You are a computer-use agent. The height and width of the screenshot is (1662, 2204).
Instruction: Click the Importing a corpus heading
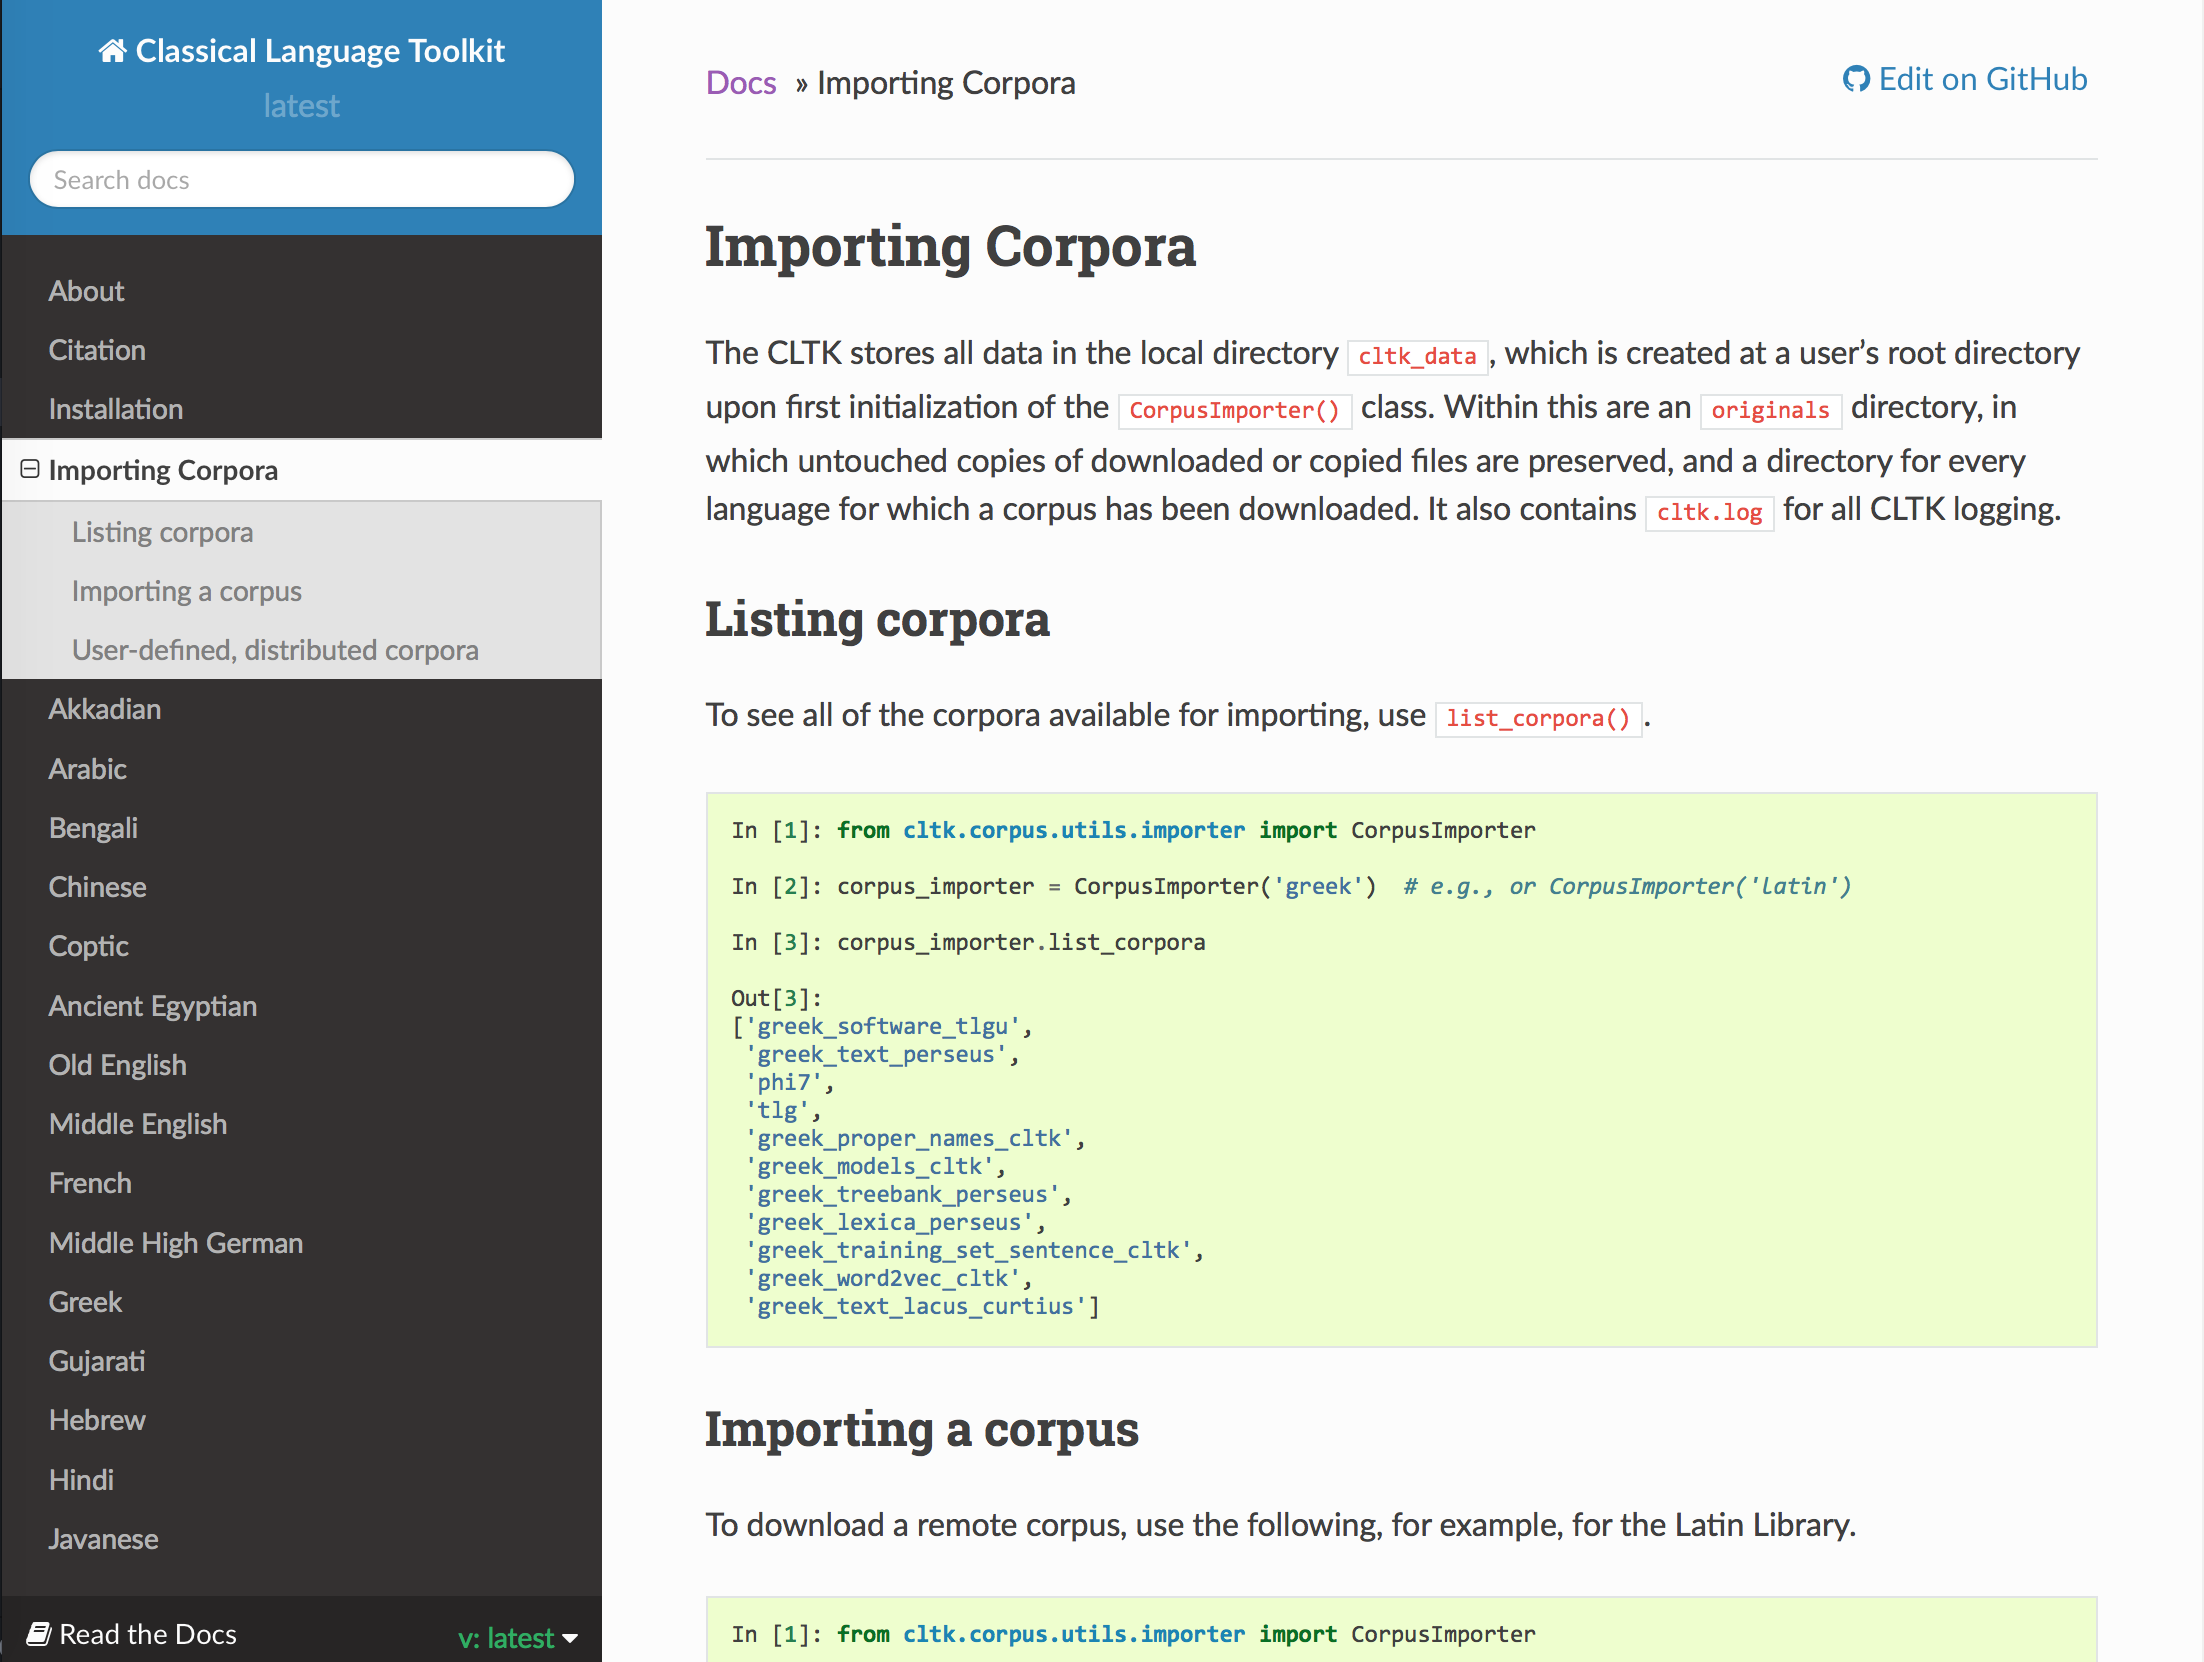[922, 1429]
